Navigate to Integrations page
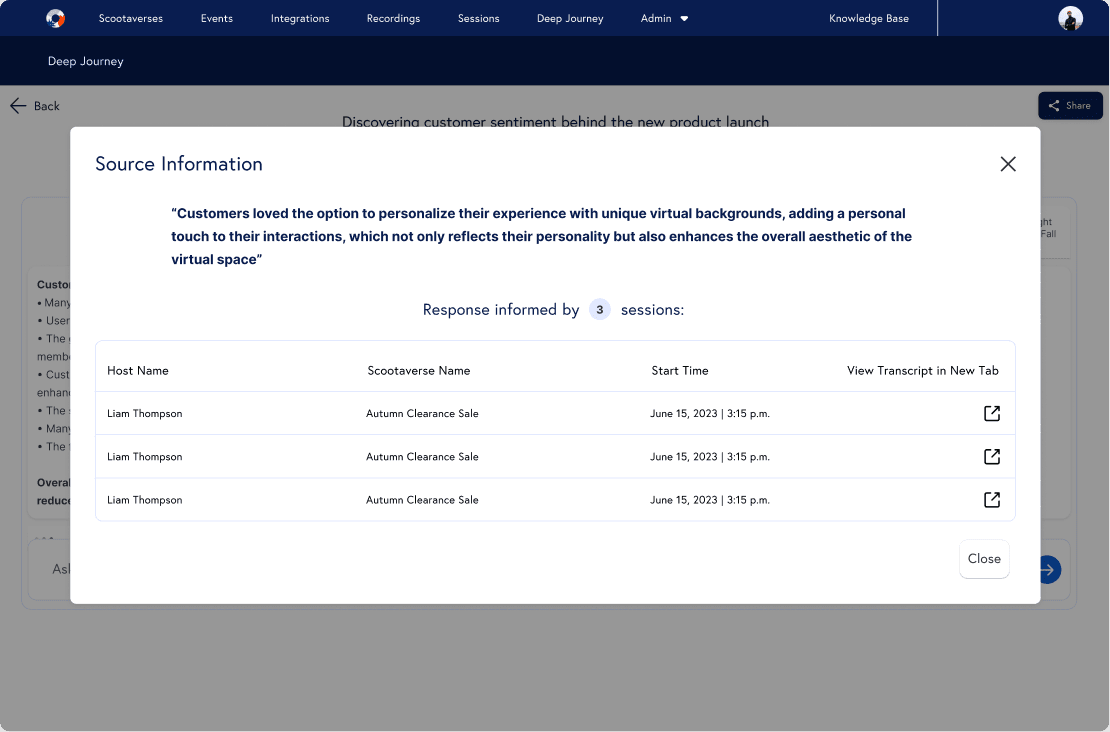 300,18
